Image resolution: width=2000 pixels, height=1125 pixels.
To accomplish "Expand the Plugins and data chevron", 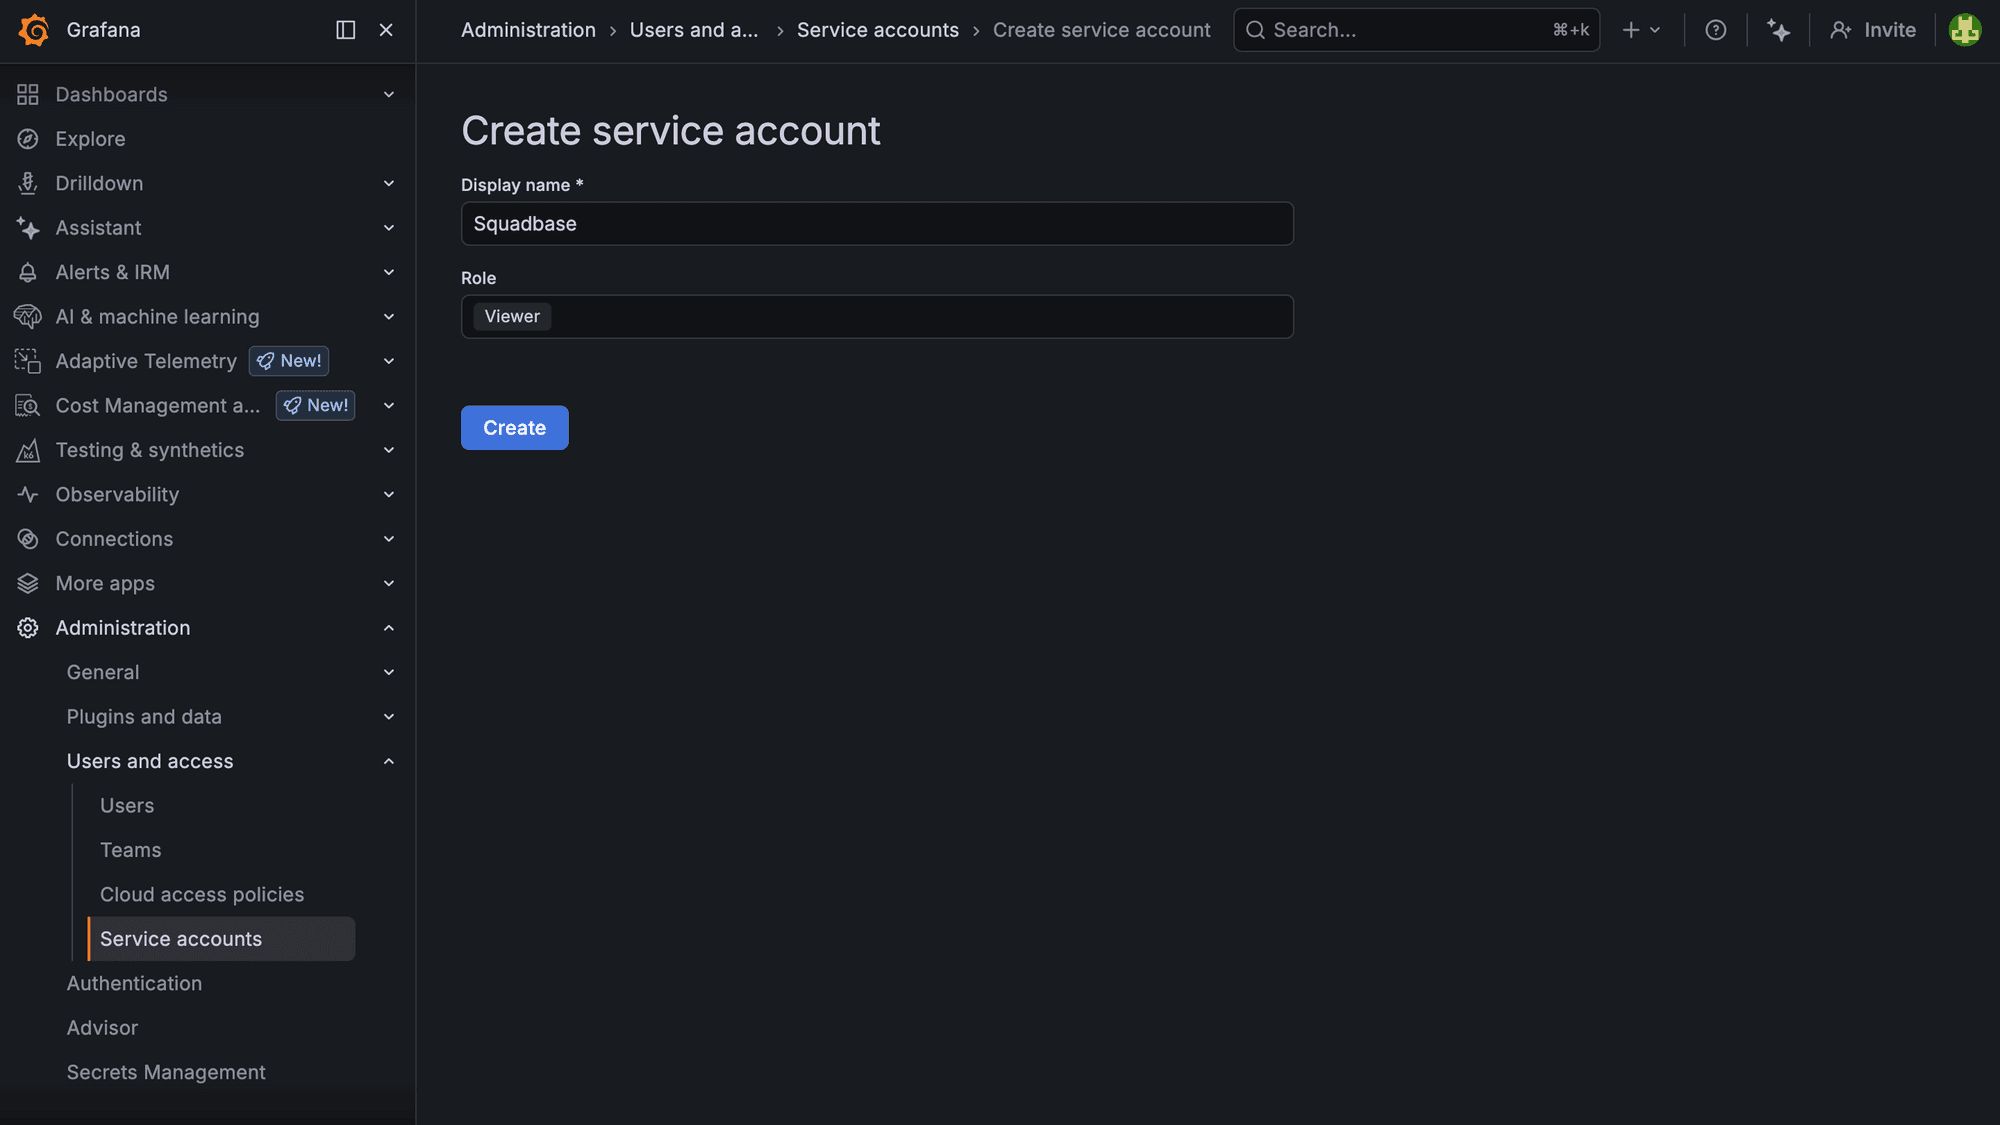I will coord(389,717).
